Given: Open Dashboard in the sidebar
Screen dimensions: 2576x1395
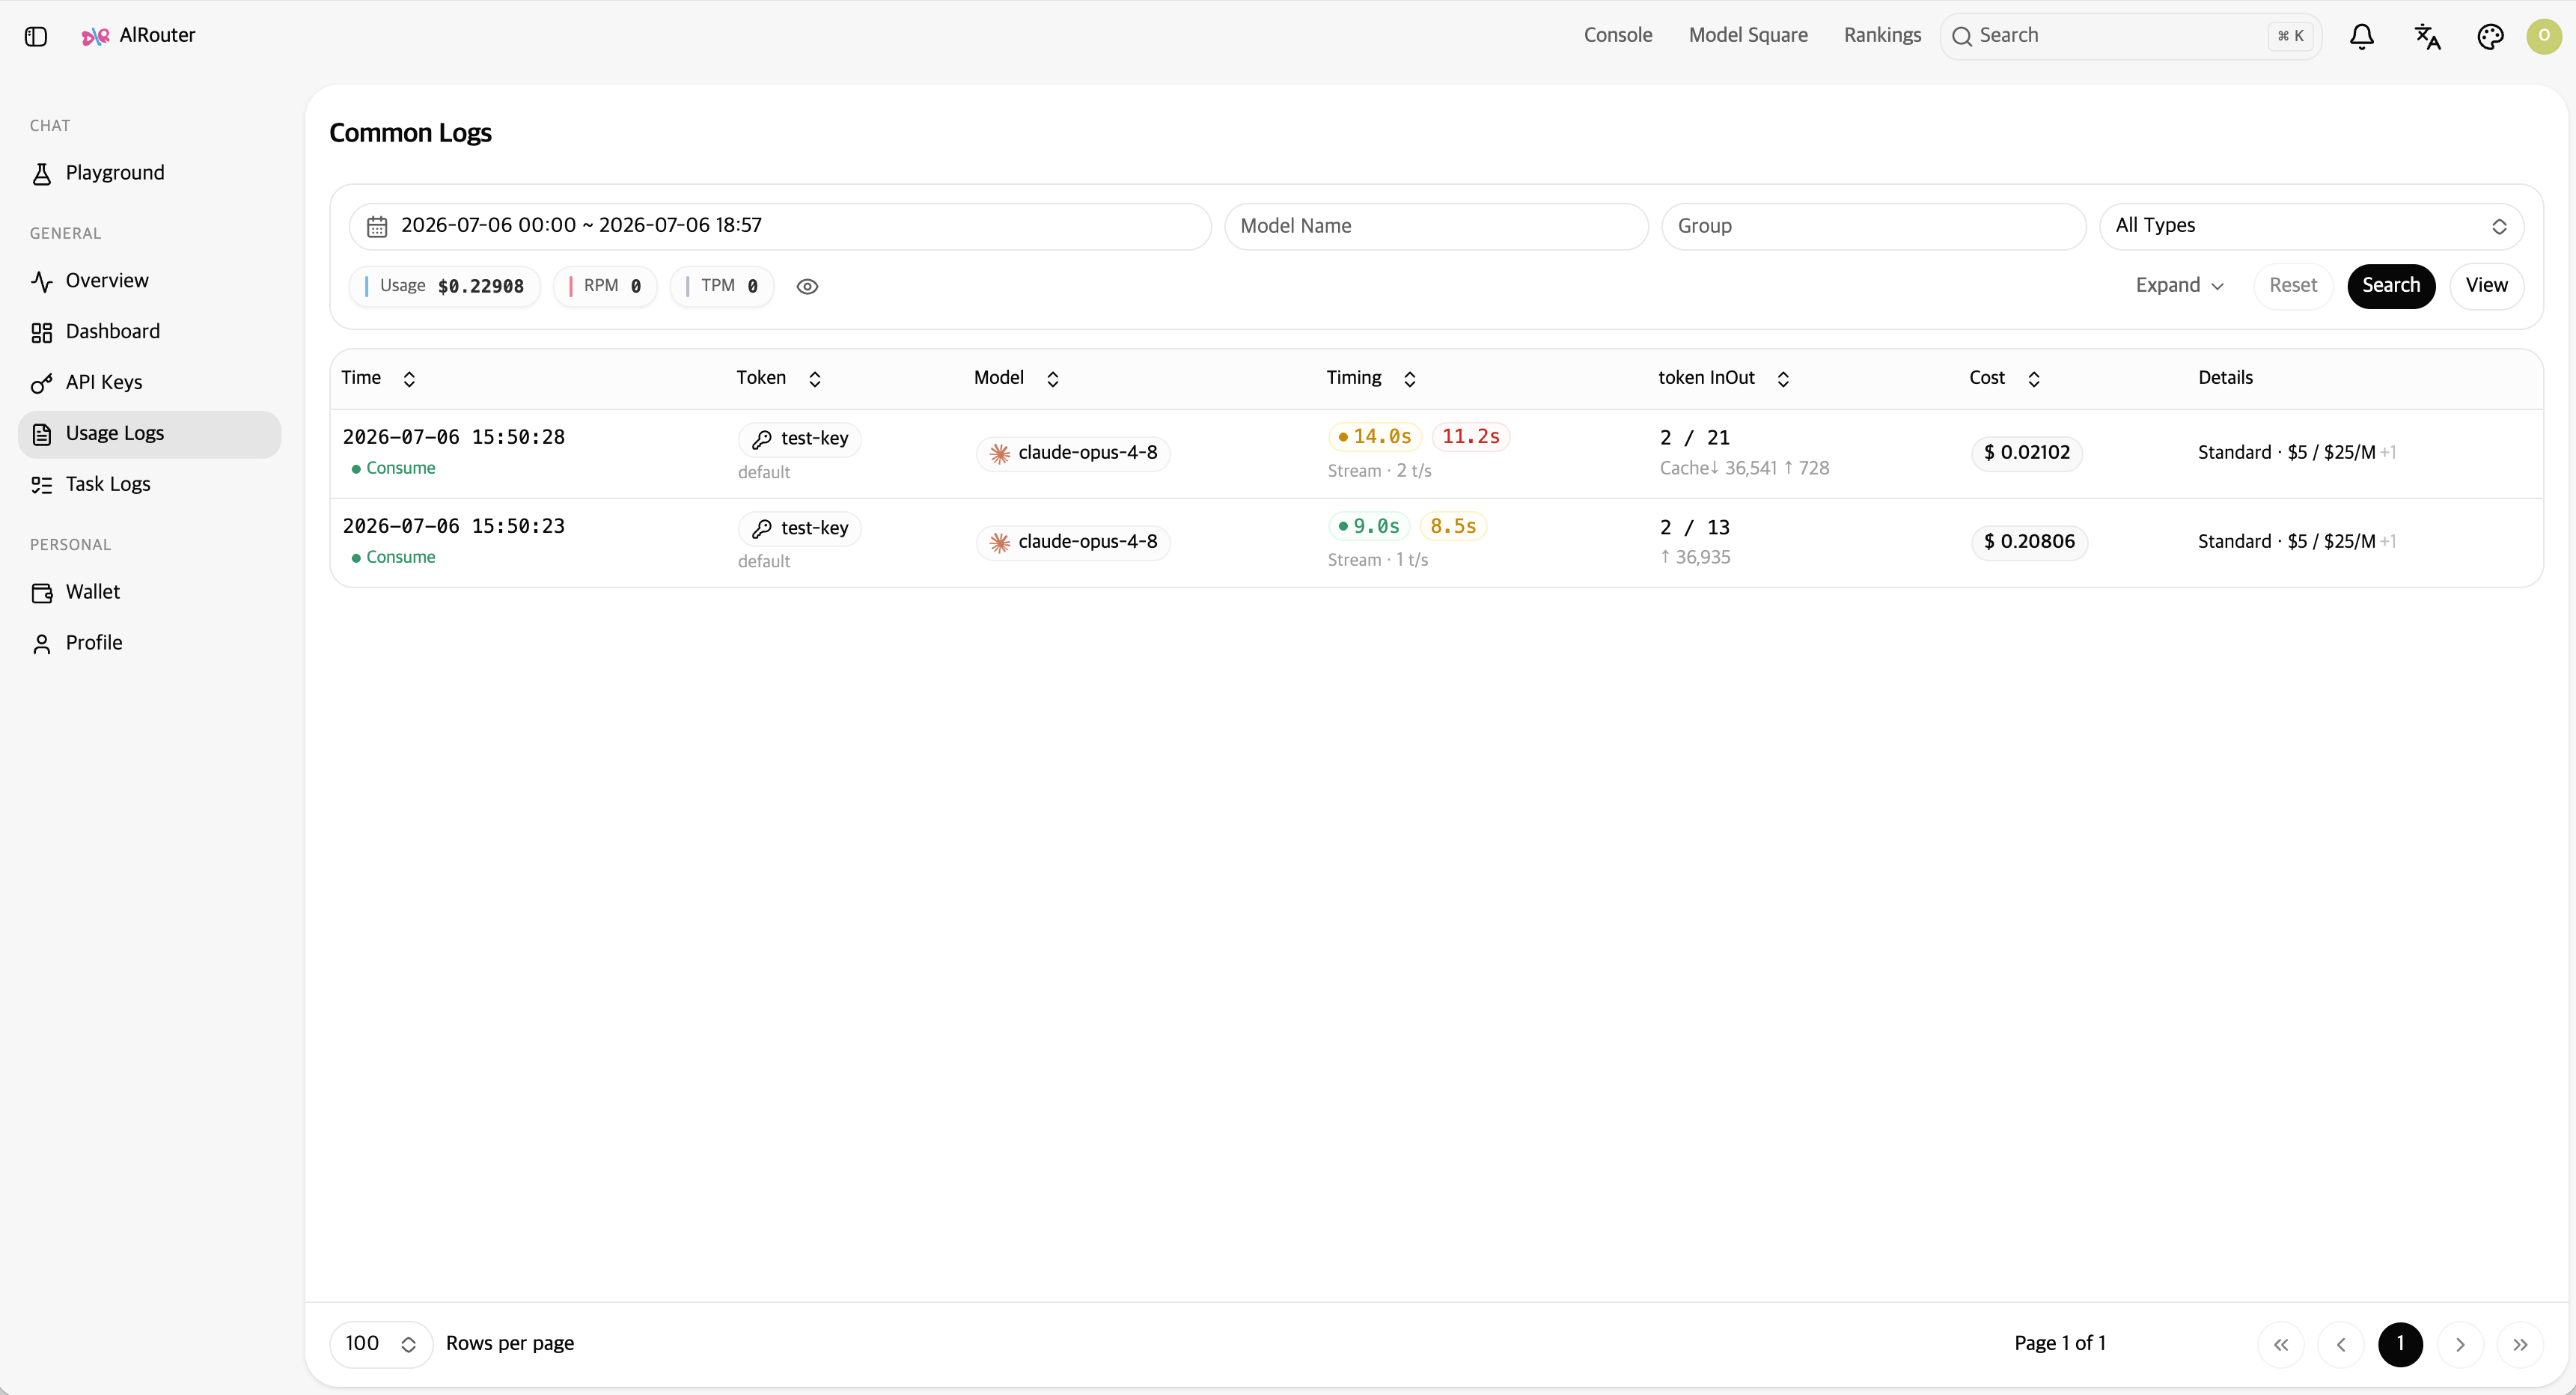Looking at the screenshot, I should 150,332.
